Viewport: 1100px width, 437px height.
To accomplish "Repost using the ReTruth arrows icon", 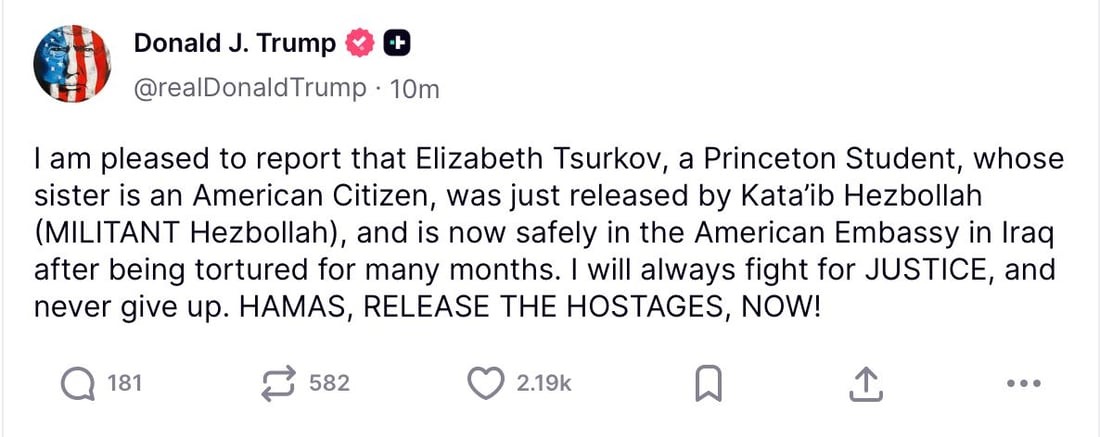I will (279, 383).
